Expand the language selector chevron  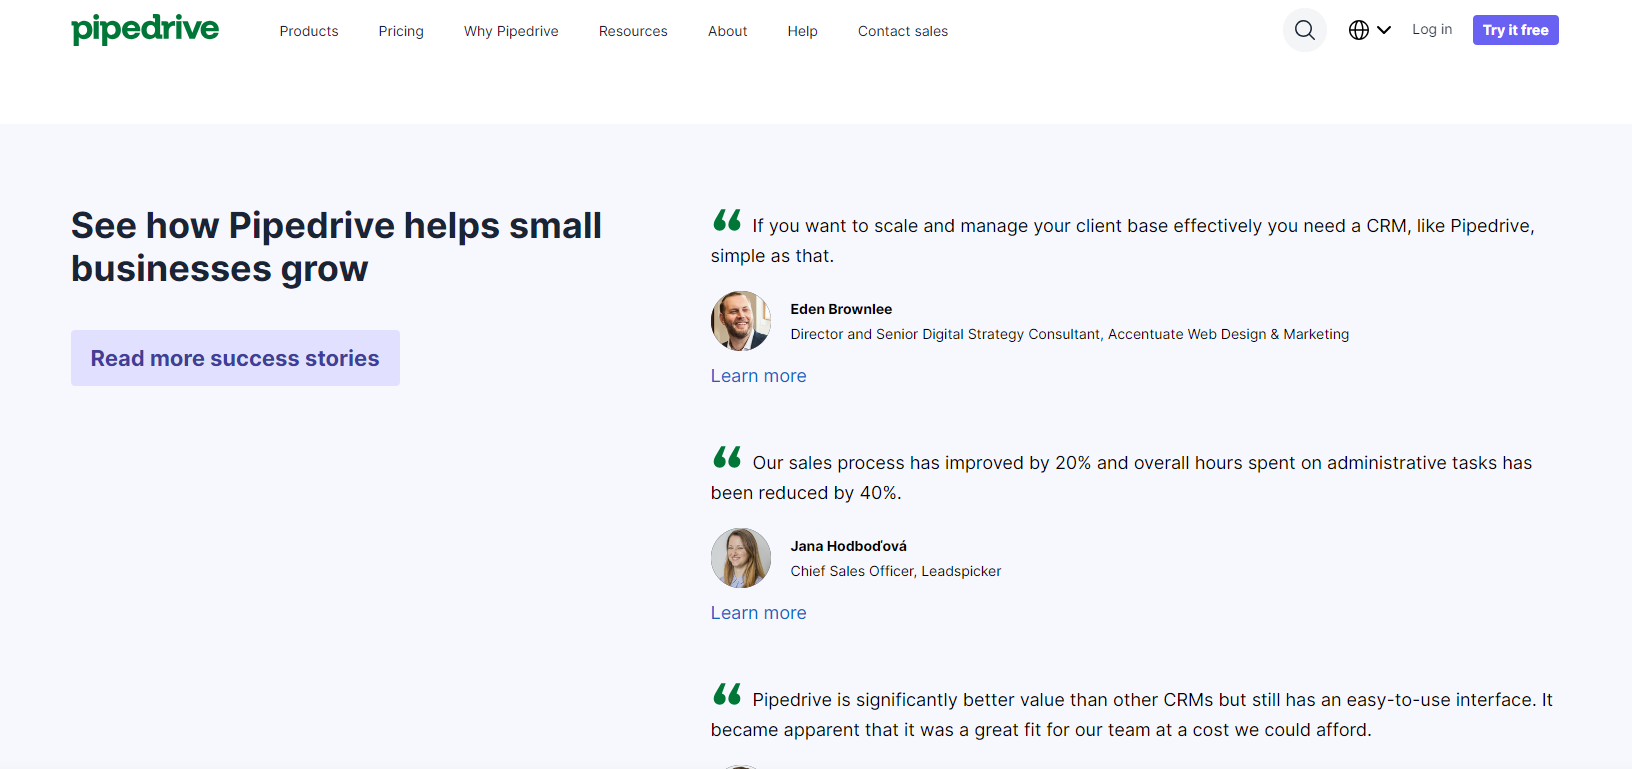tap(1384, 30)
